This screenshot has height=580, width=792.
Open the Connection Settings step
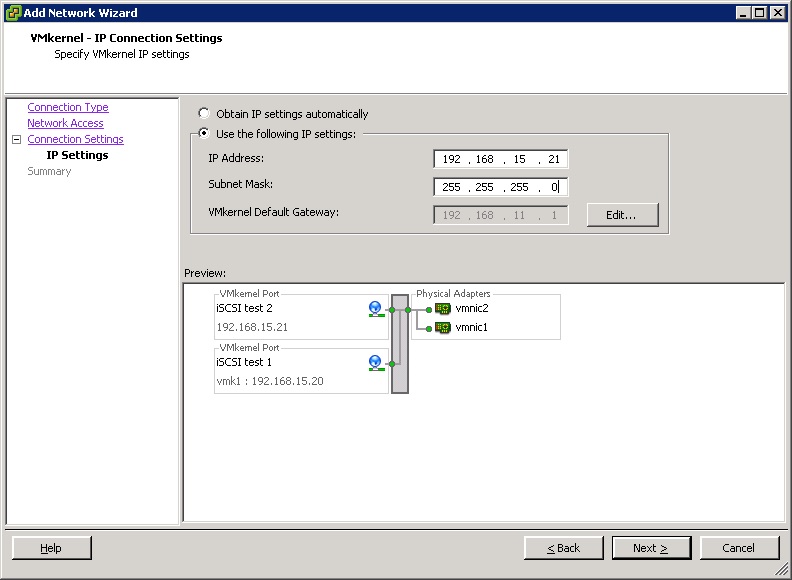75,139
